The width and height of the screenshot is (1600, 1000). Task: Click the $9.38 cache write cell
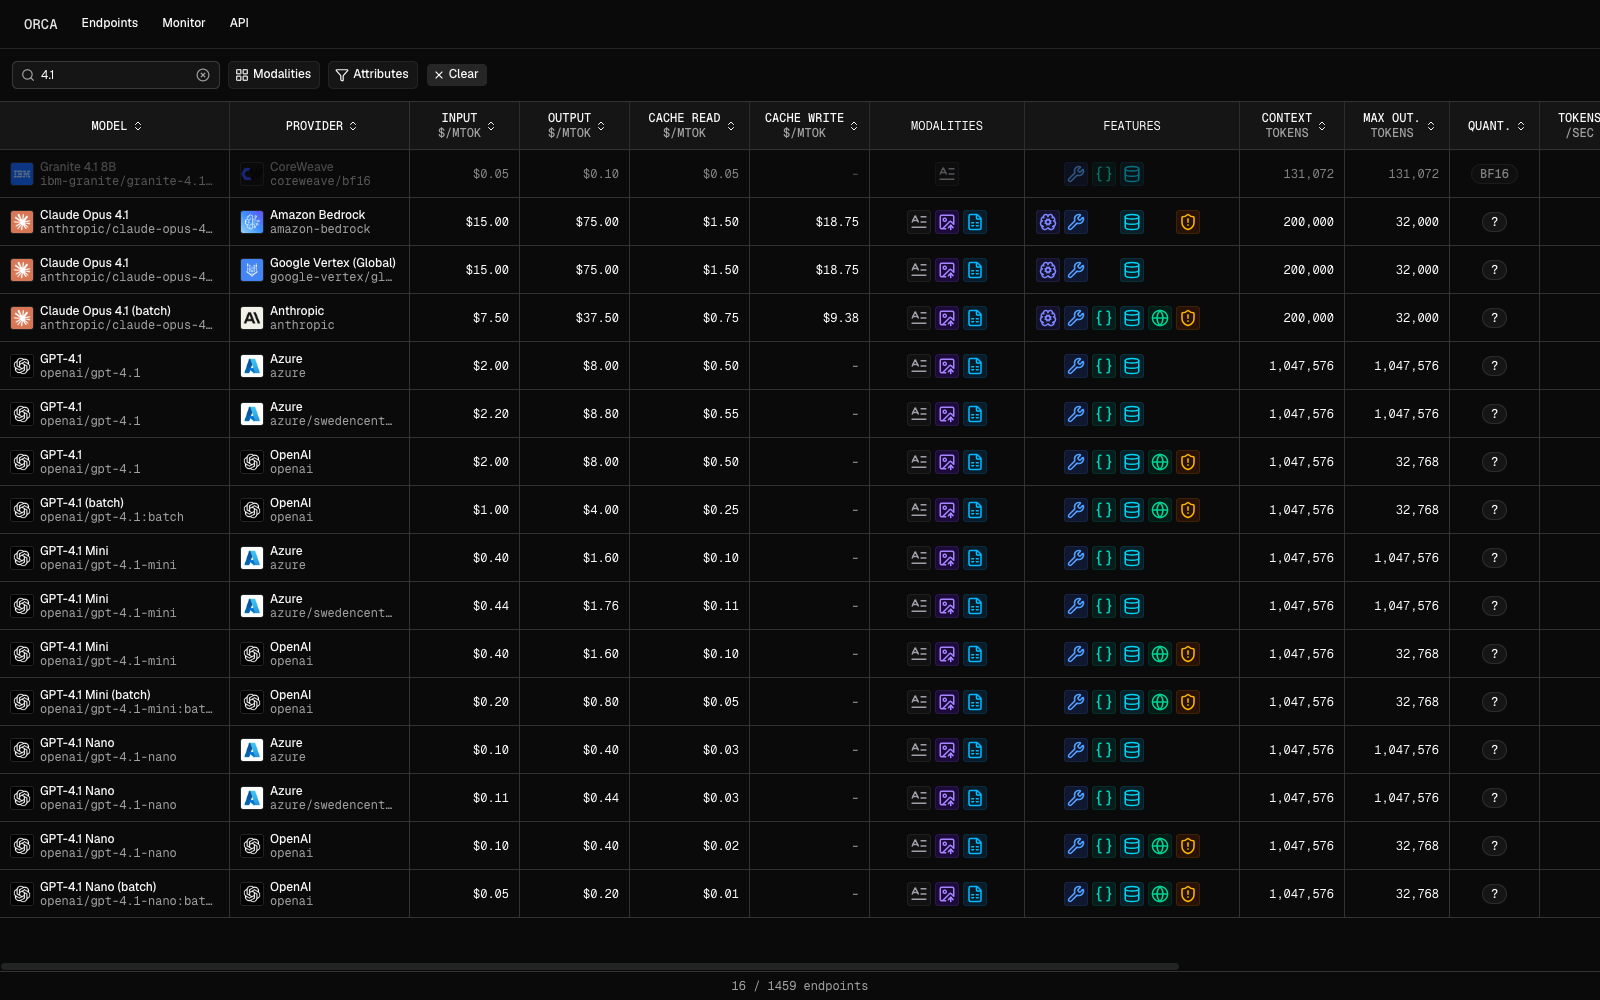point(840,318)
